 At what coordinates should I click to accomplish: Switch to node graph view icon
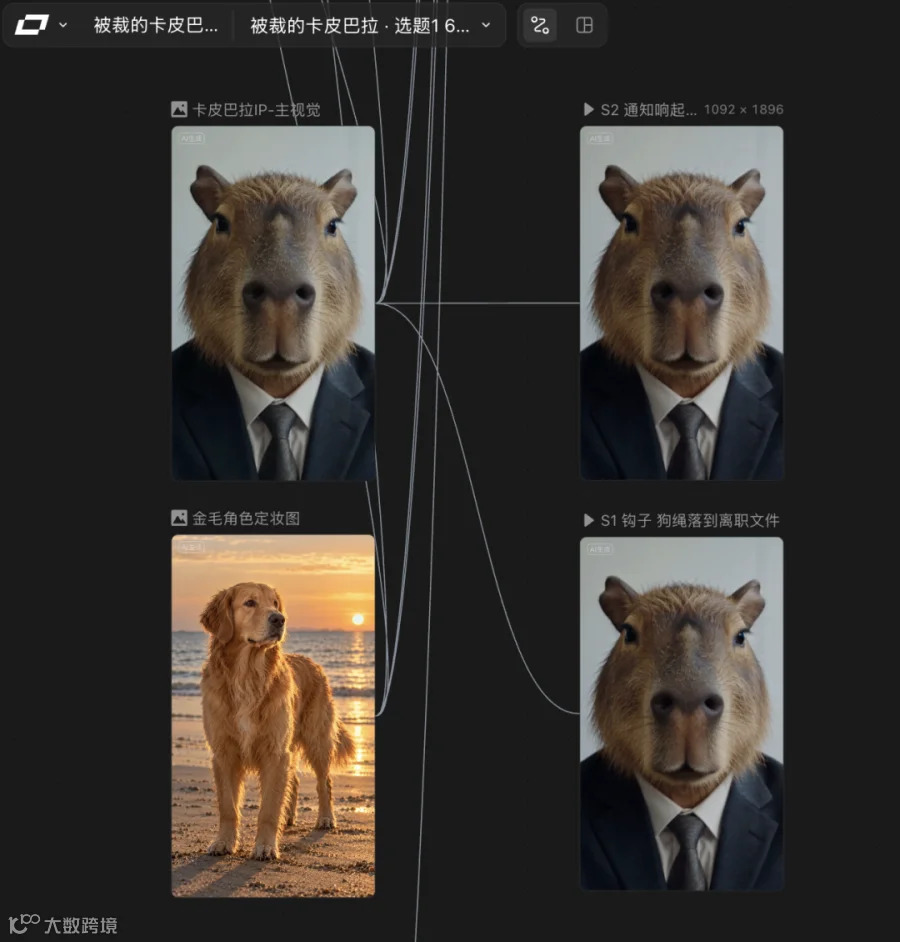540,25
